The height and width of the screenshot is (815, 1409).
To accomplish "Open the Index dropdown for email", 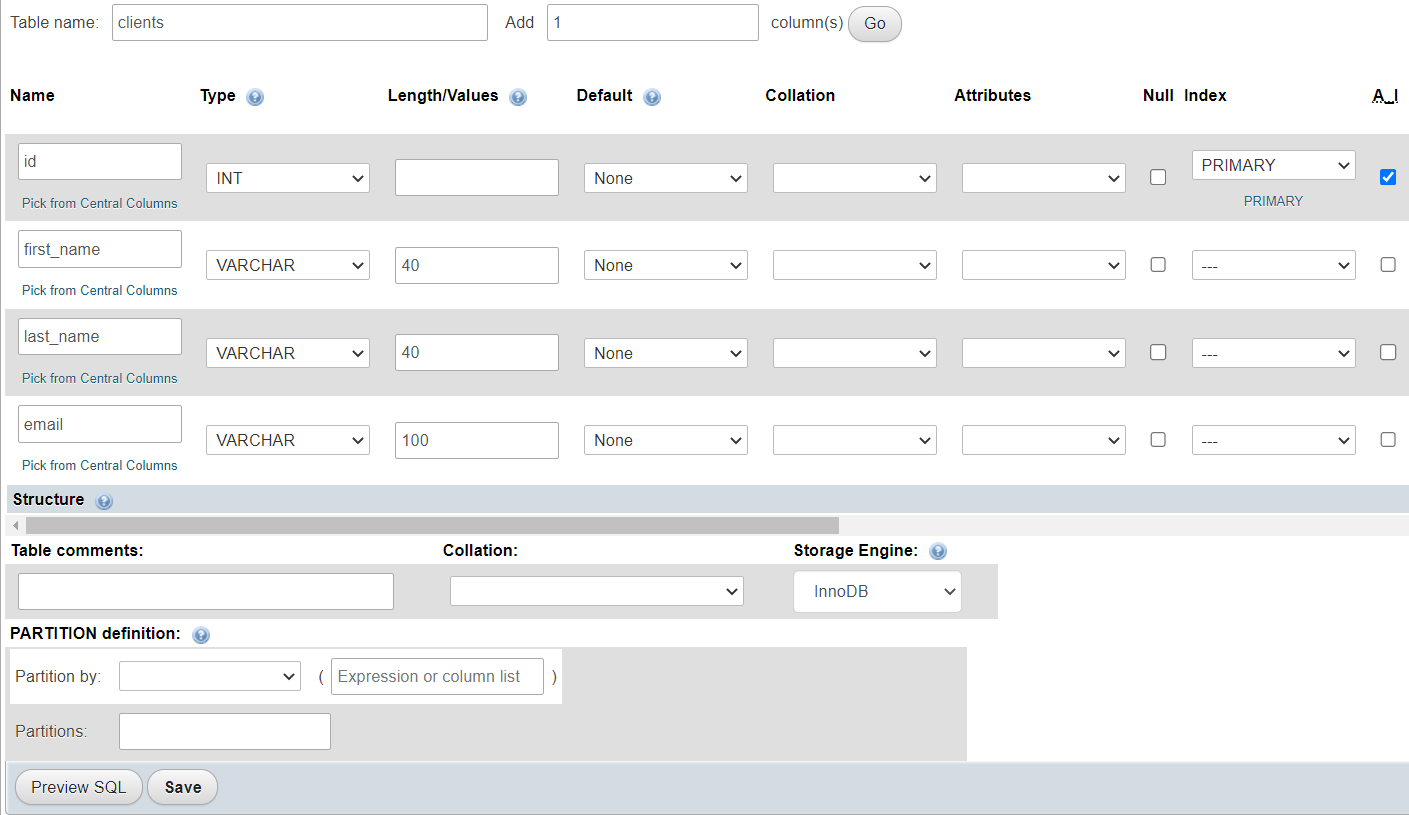I will click(x=1274, y=440).
